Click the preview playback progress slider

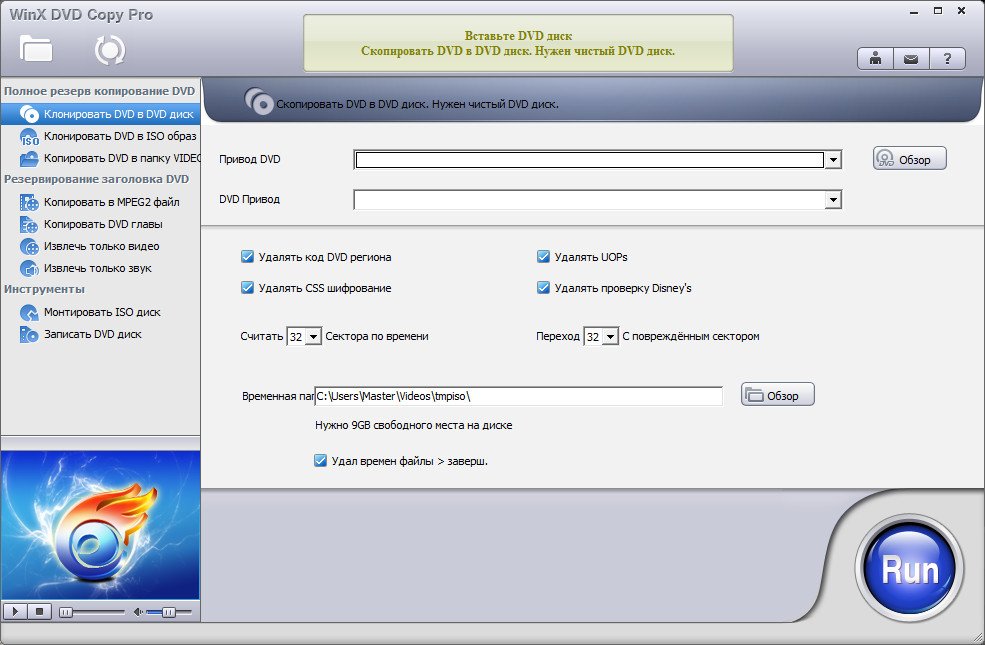92,612
